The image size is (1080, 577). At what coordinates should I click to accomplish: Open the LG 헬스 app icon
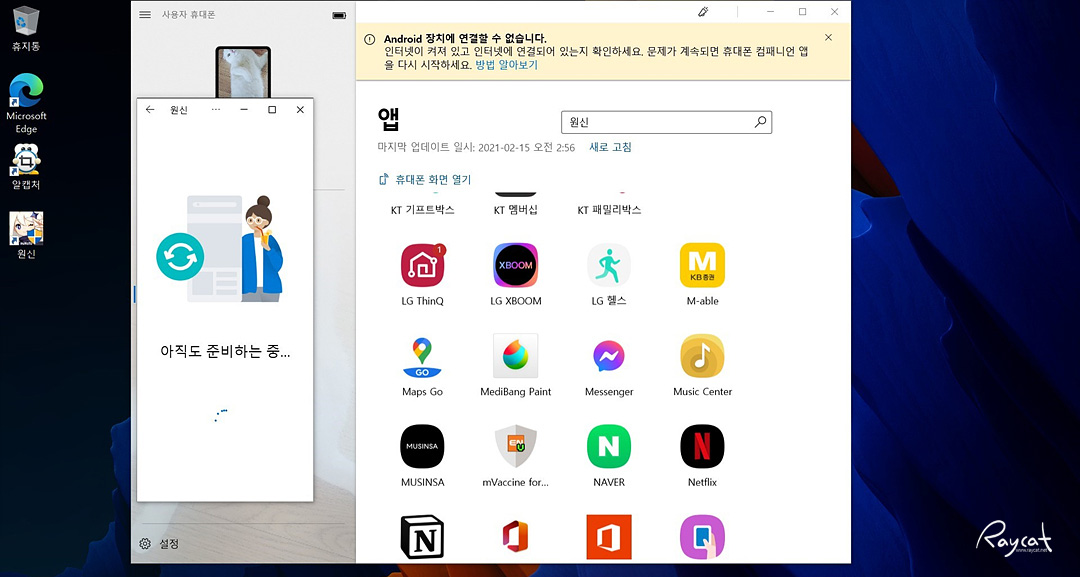point(608,265)
